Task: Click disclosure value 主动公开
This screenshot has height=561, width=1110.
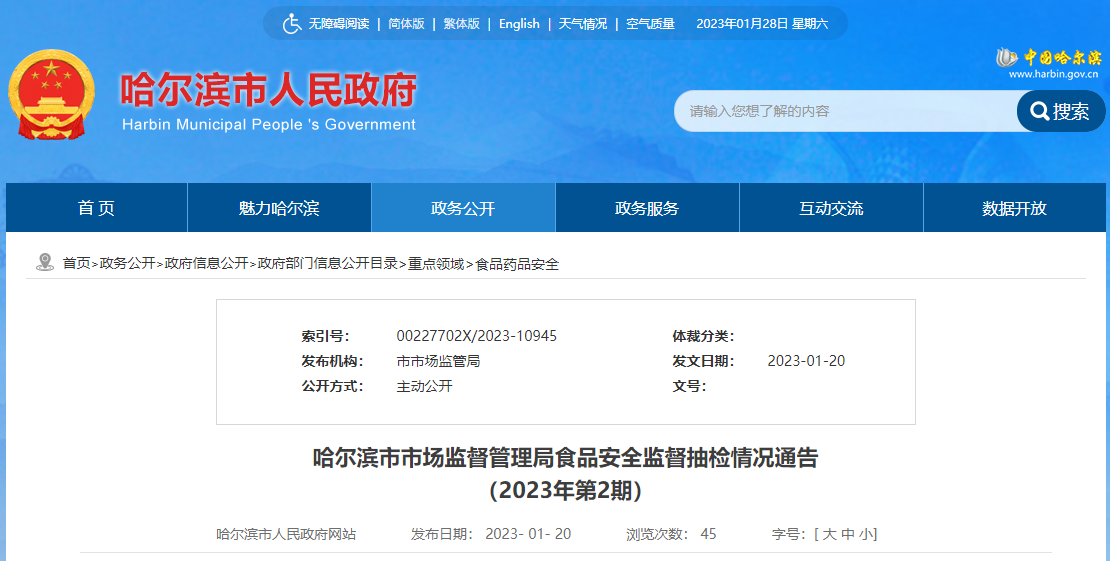Action: pyautogui.click(x=424, y=386)
